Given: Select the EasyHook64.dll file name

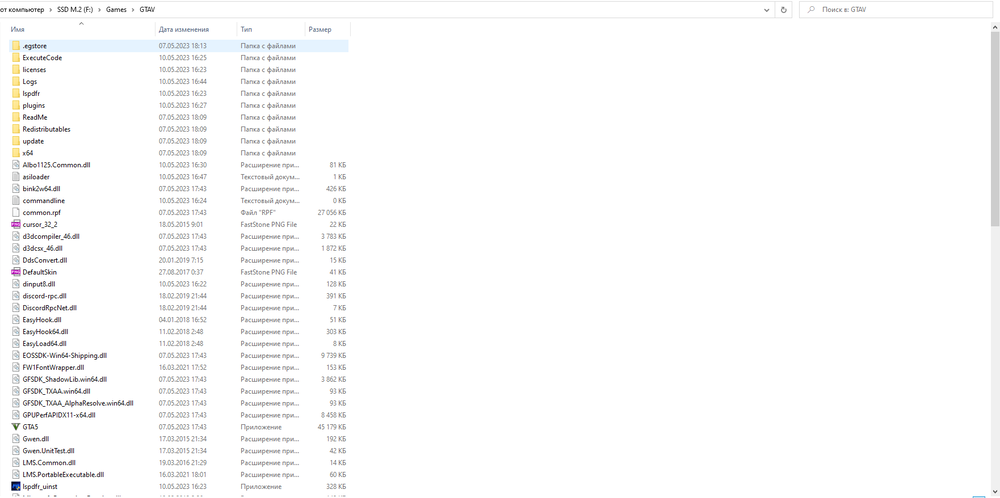Looking at the screenshot, I should [x=45, y=332].
